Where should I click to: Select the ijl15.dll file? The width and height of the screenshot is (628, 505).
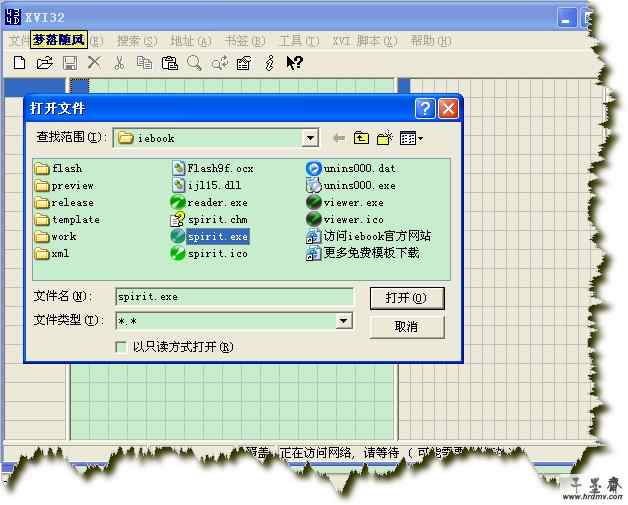(206, 185)
